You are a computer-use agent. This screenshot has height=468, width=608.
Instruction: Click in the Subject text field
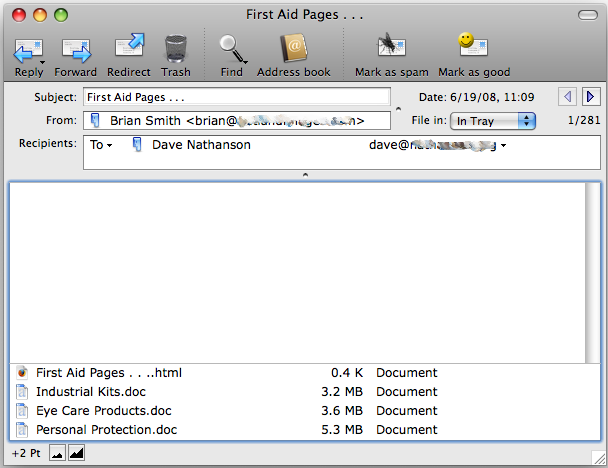pos(237,98)
